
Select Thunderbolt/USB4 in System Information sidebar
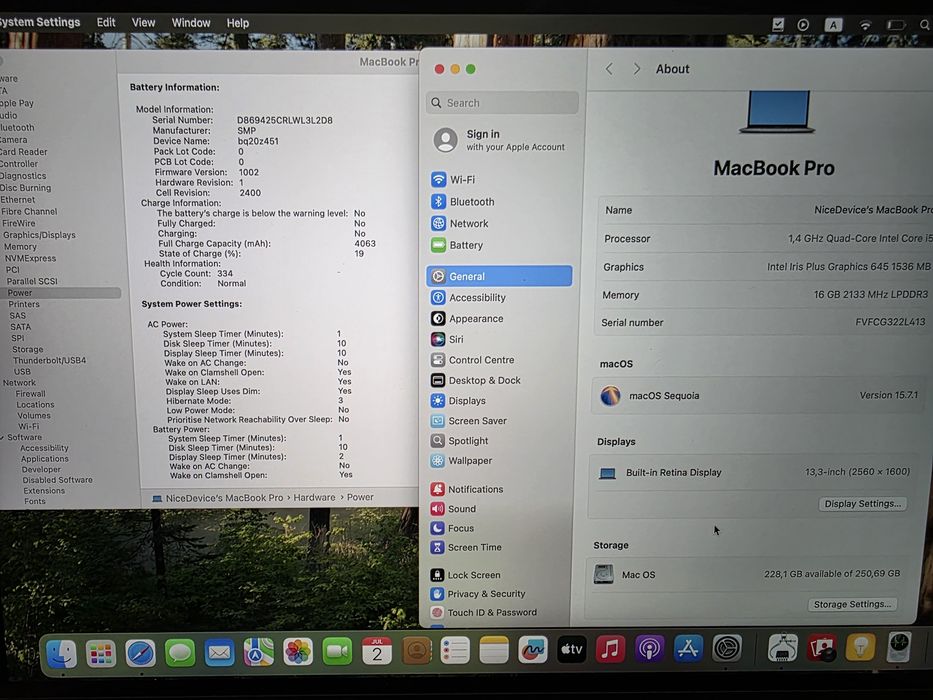tap(49, 360)
